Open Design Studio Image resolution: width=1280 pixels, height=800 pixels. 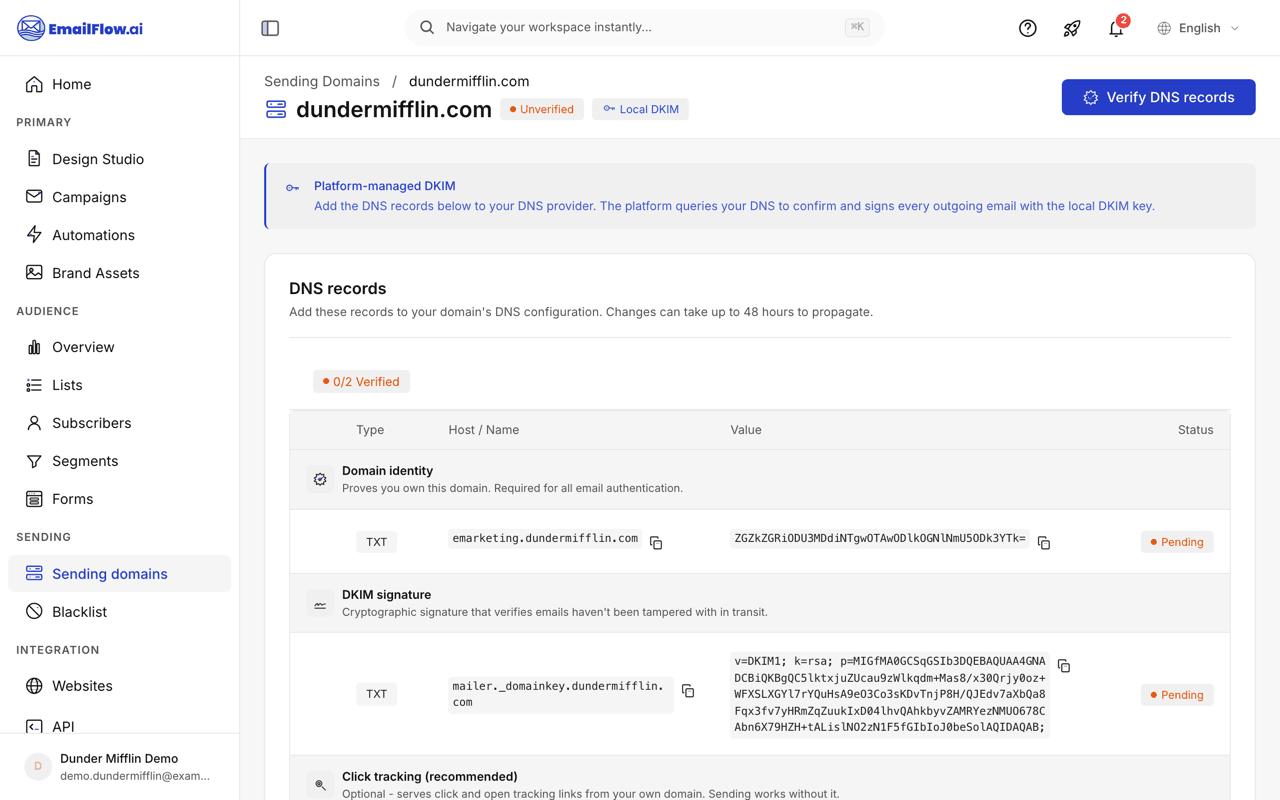tap(119, 159)
